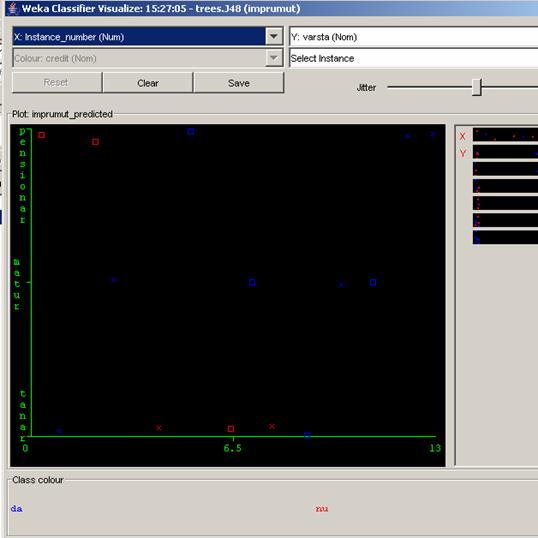Select the first attribute strip beside X
Viewport: 538px width, 538px height.
point(505,134)
